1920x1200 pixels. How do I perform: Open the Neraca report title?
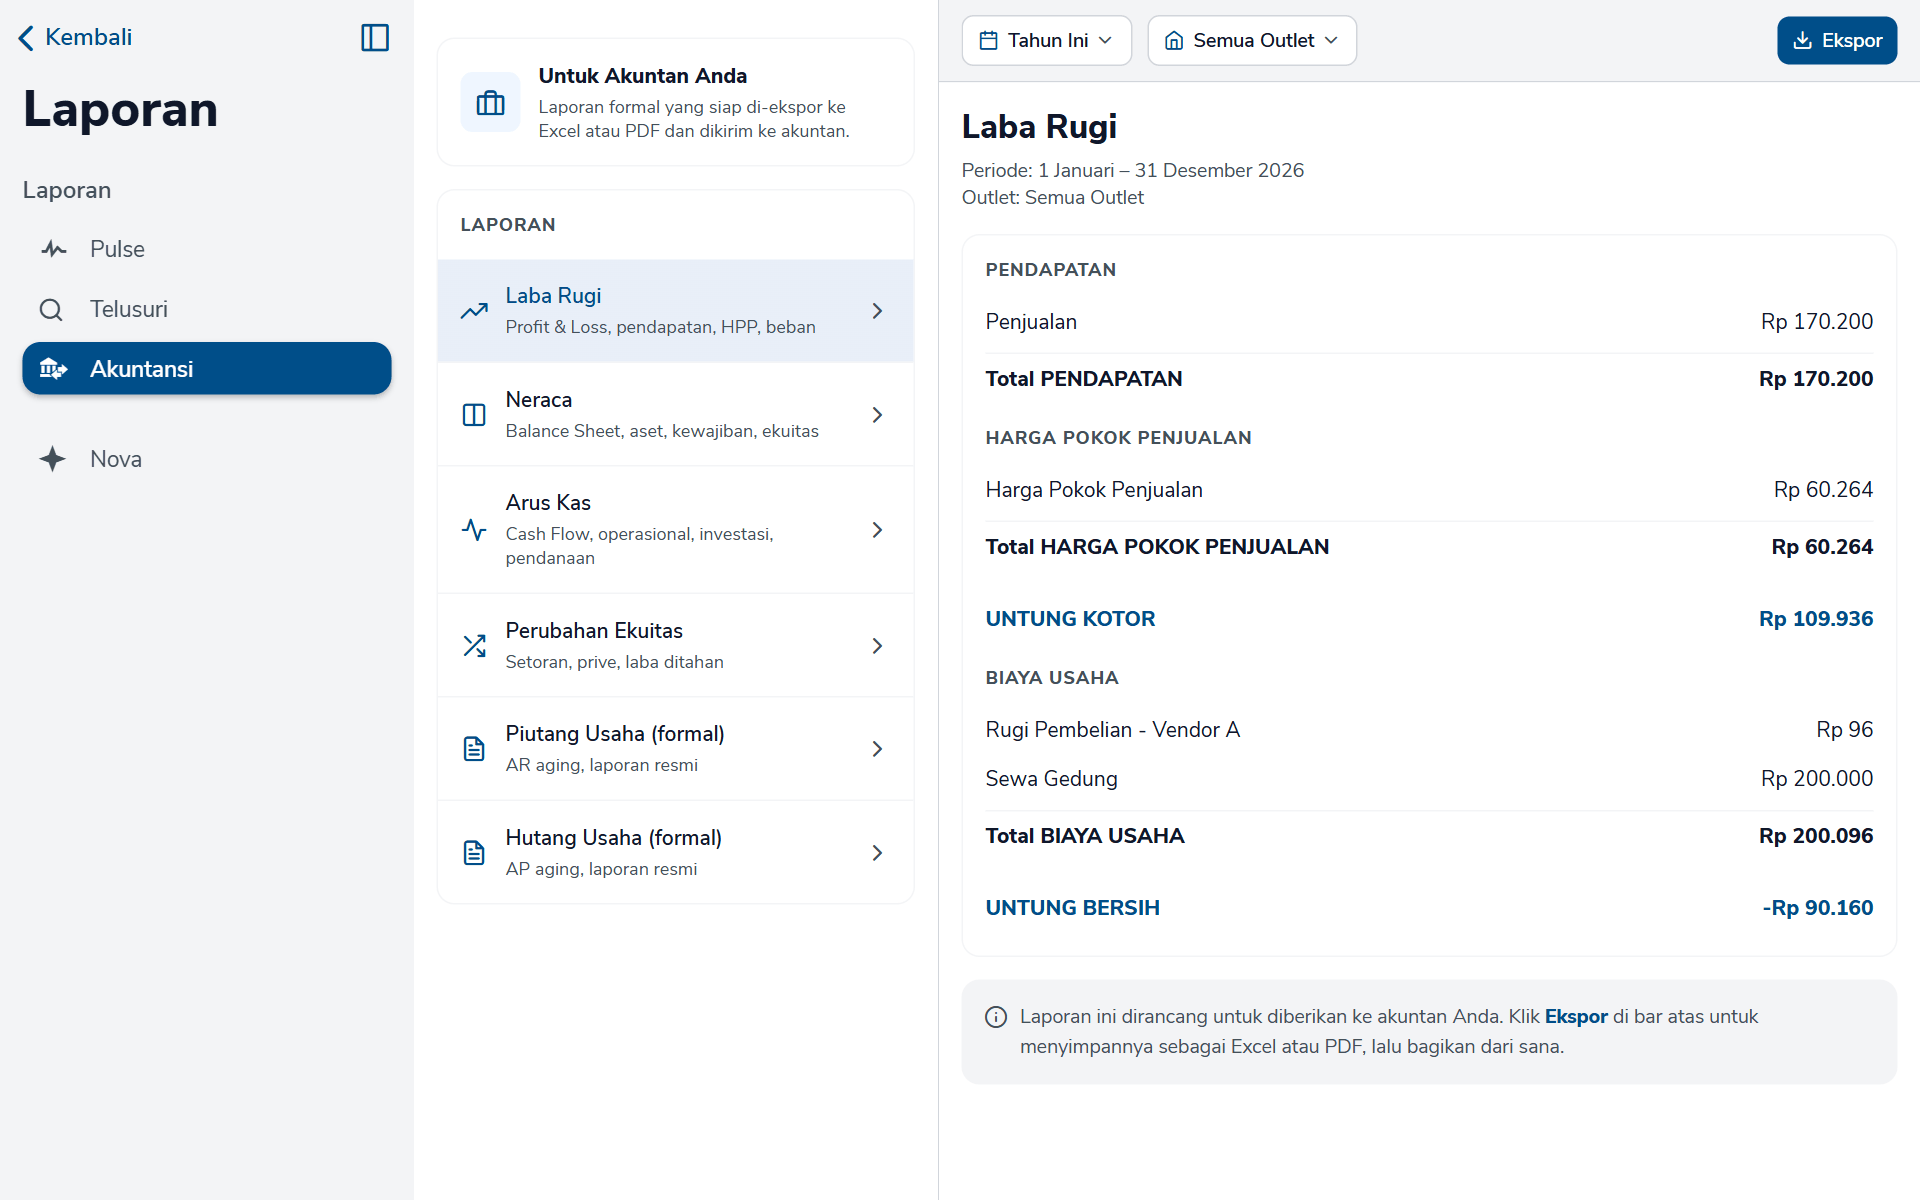(539, 400)
